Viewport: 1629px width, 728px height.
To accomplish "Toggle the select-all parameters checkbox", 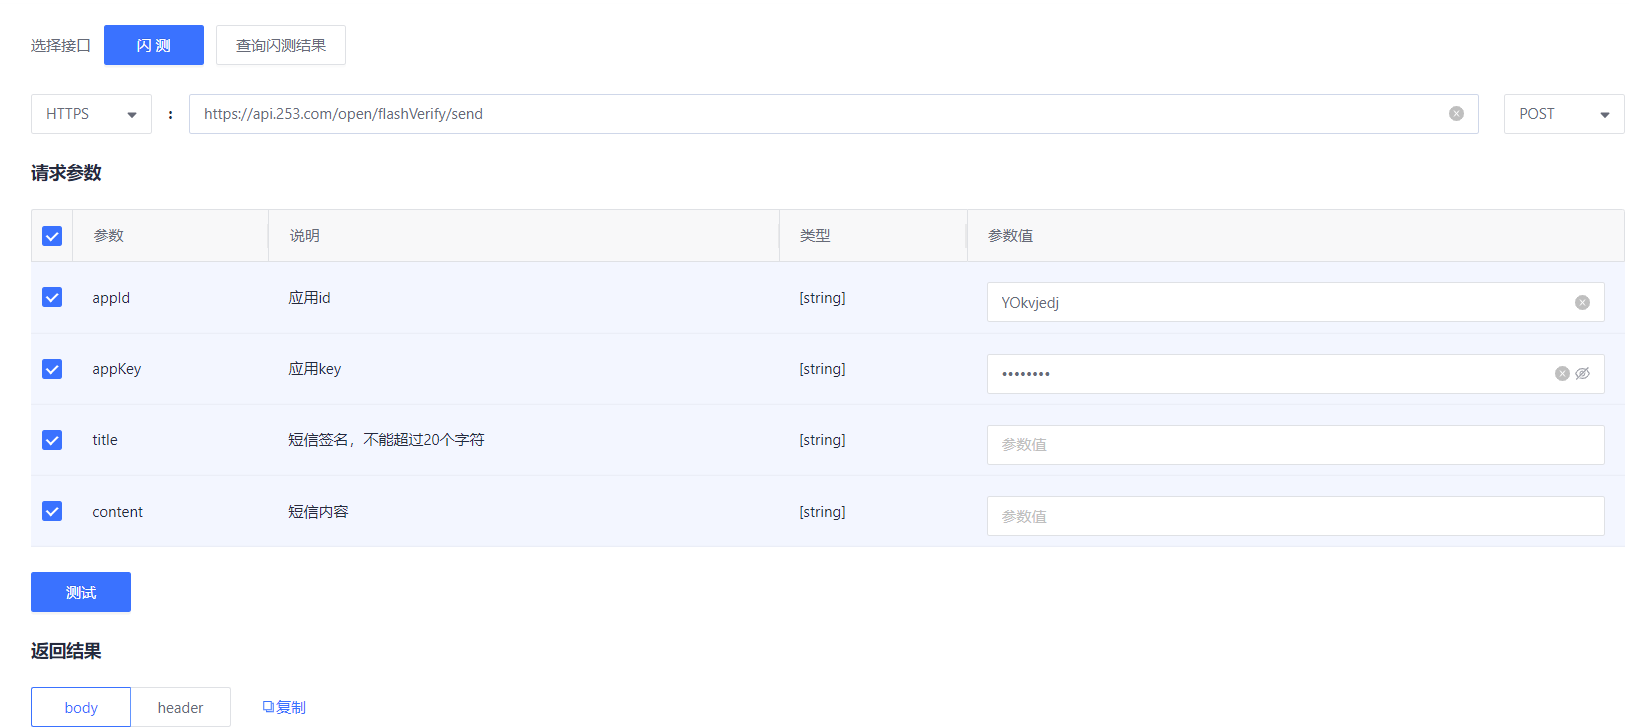I will point(52,236).
